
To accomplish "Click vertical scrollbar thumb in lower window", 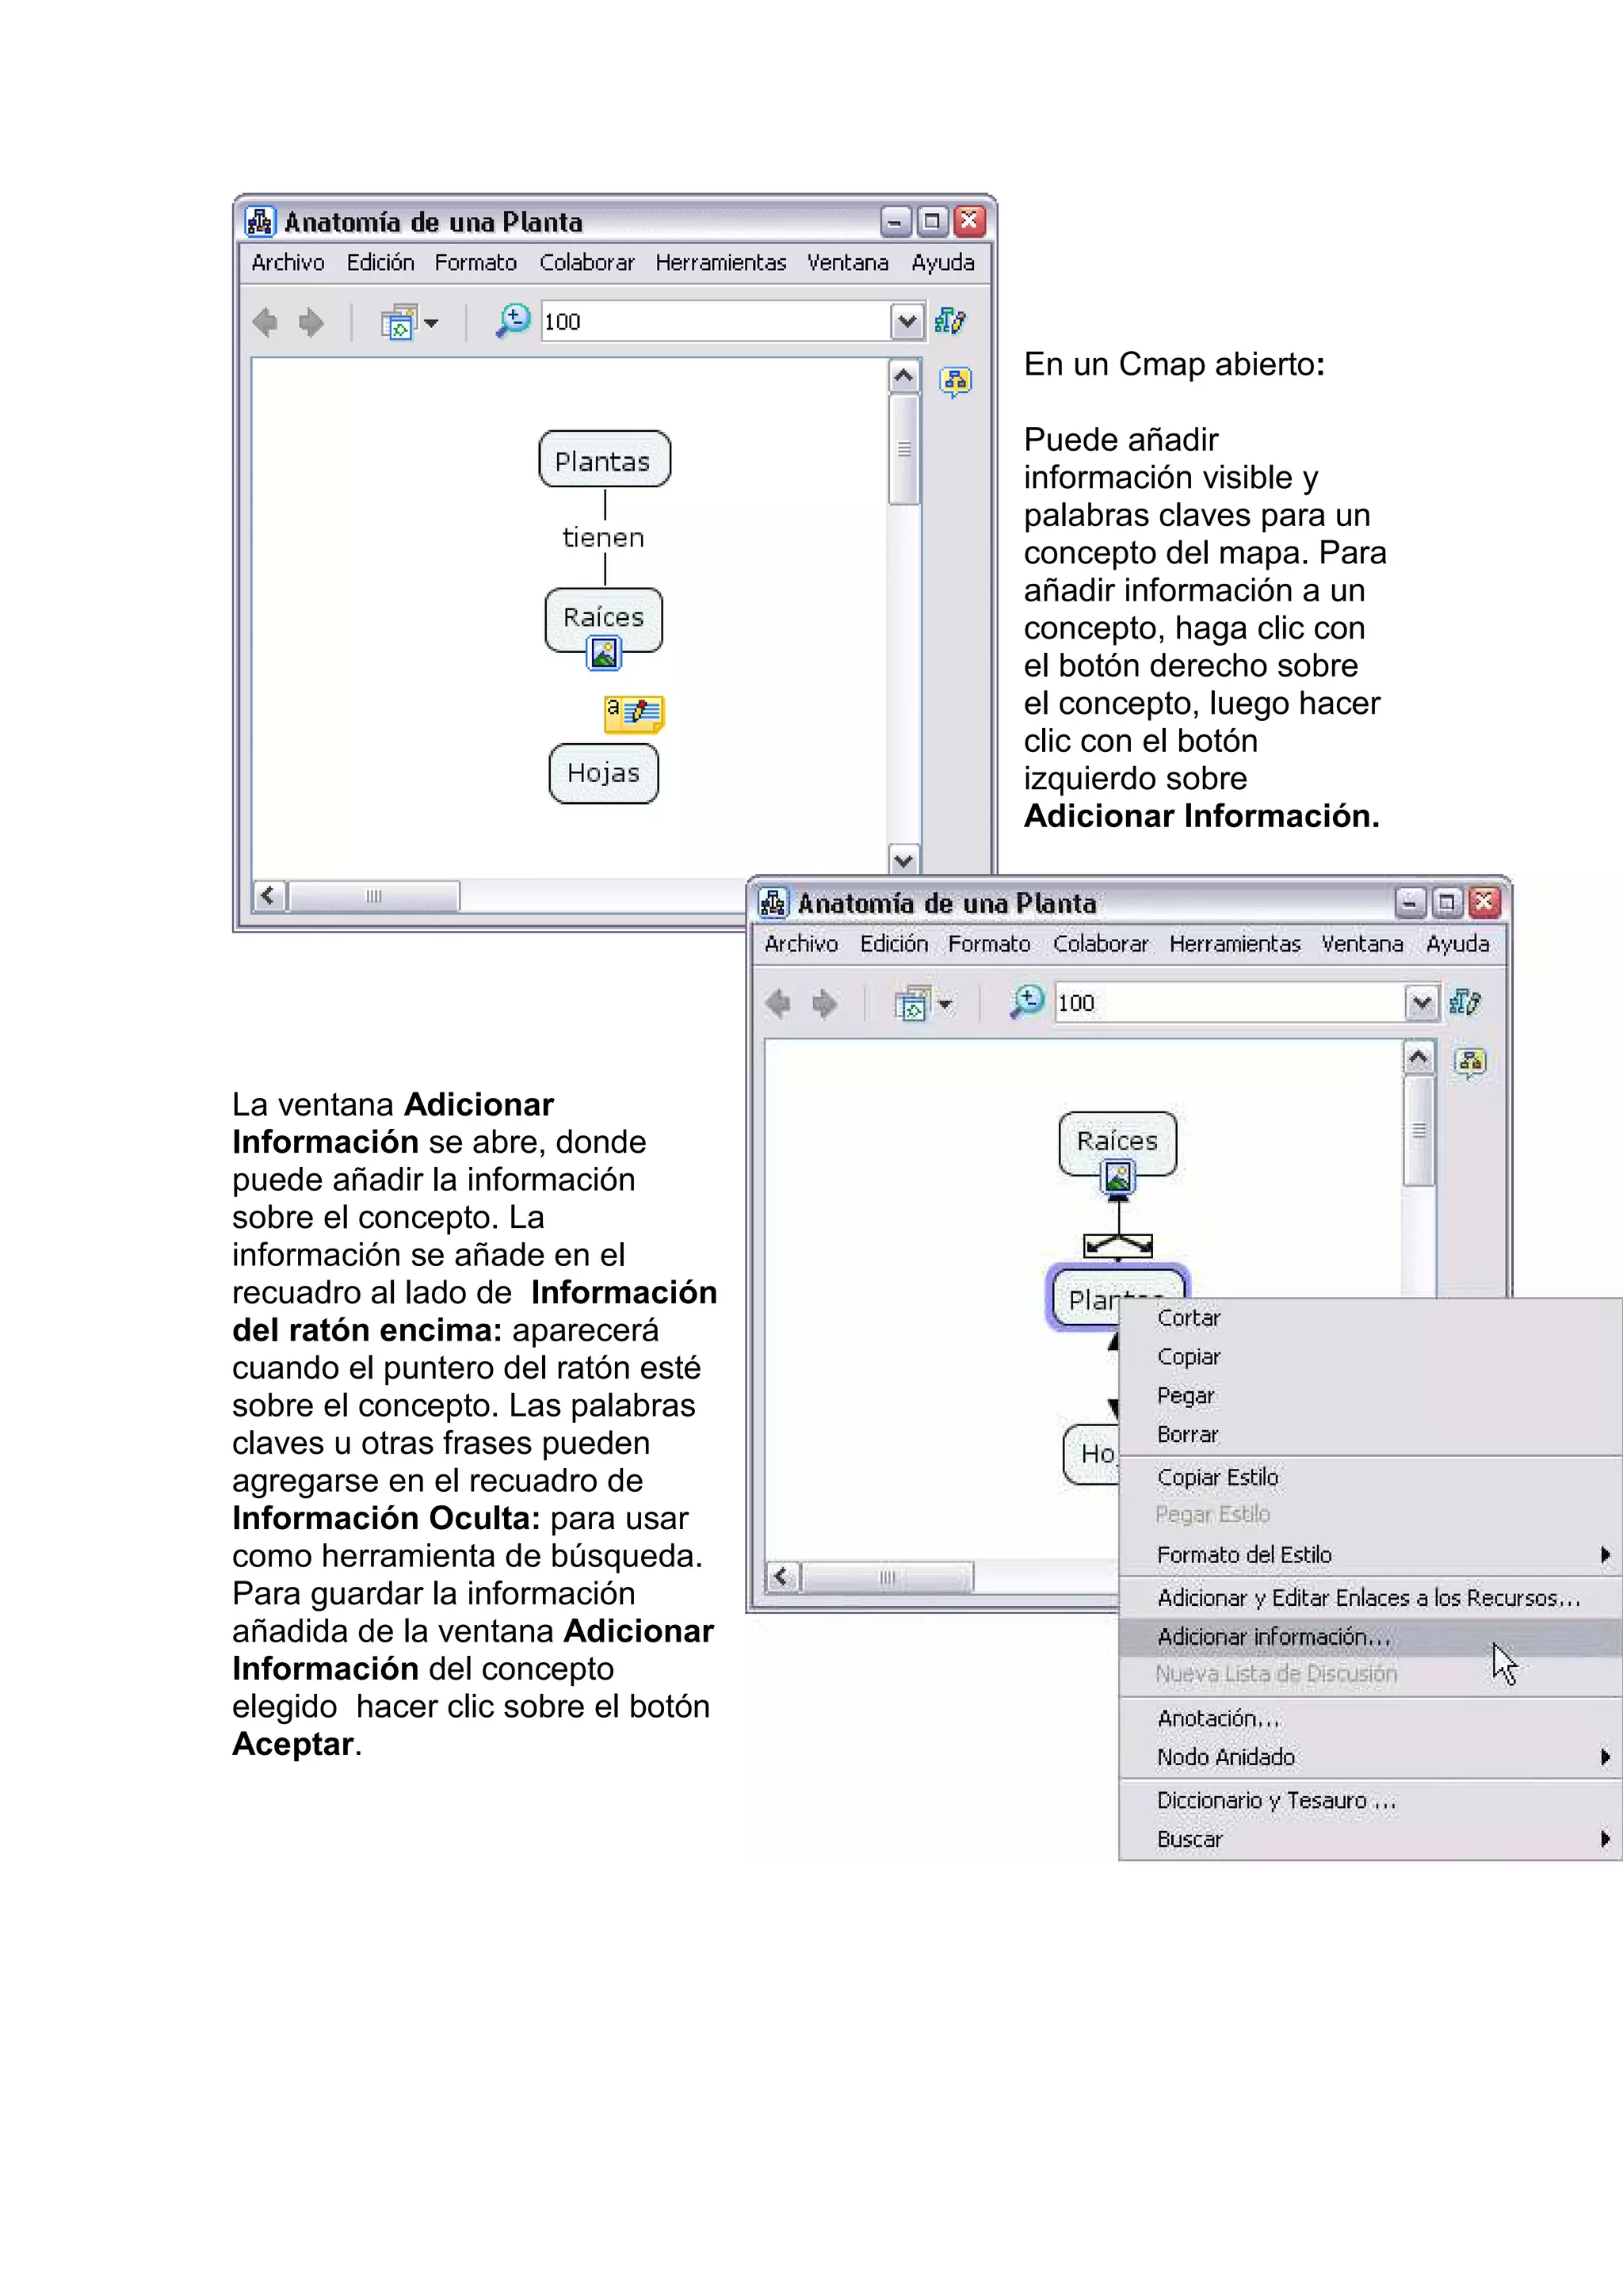I will [1418, 1131].
